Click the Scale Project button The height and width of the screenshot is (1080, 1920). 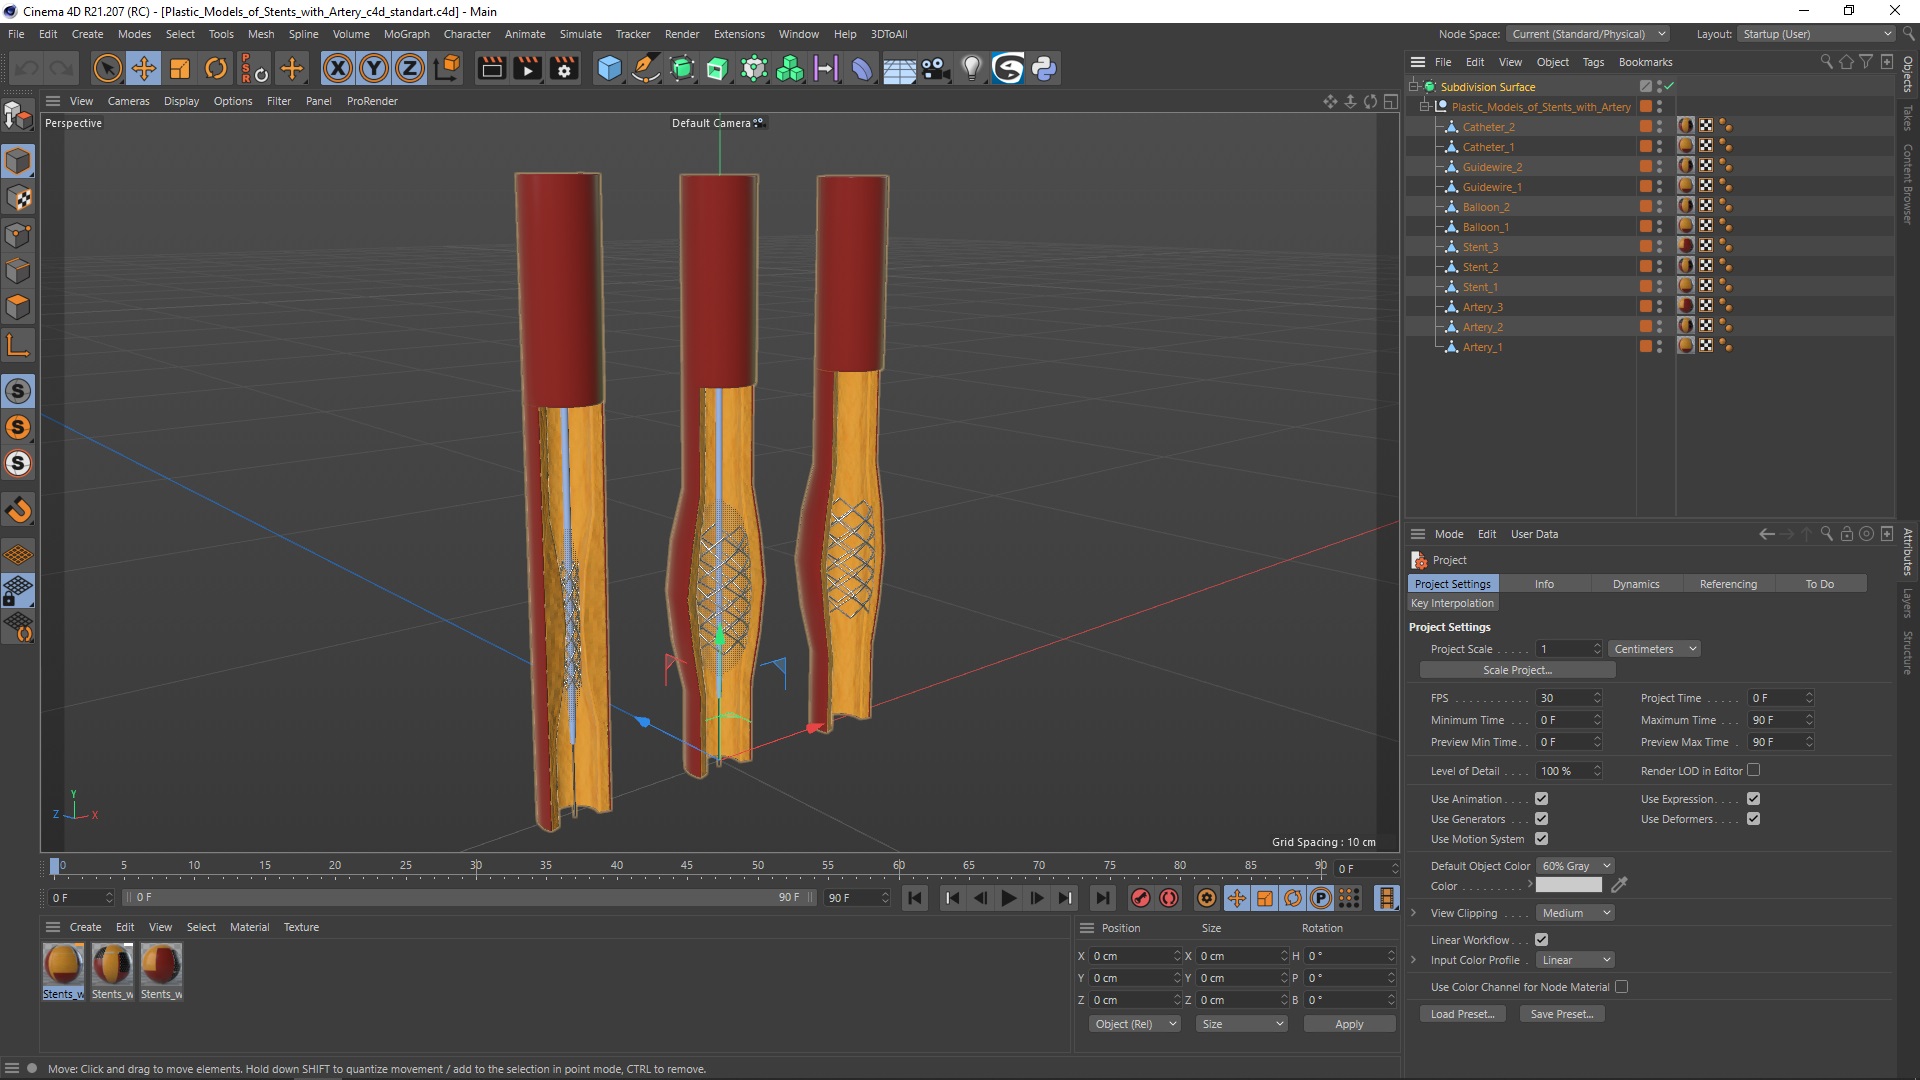coord(1516,670)
